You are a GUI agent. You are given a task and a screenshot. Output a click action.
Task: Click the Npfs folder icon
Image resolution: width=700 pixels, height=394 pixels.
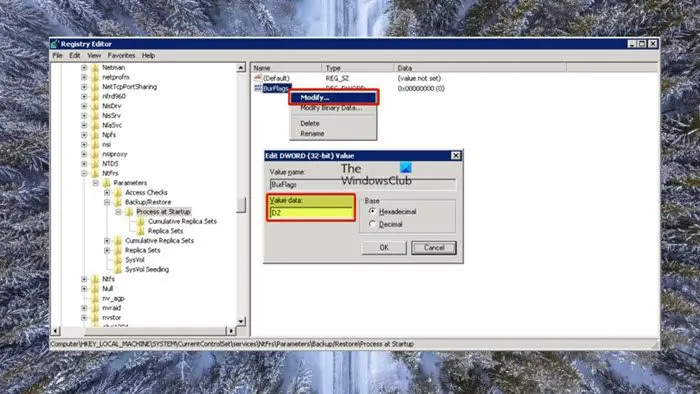pos(95,135)
